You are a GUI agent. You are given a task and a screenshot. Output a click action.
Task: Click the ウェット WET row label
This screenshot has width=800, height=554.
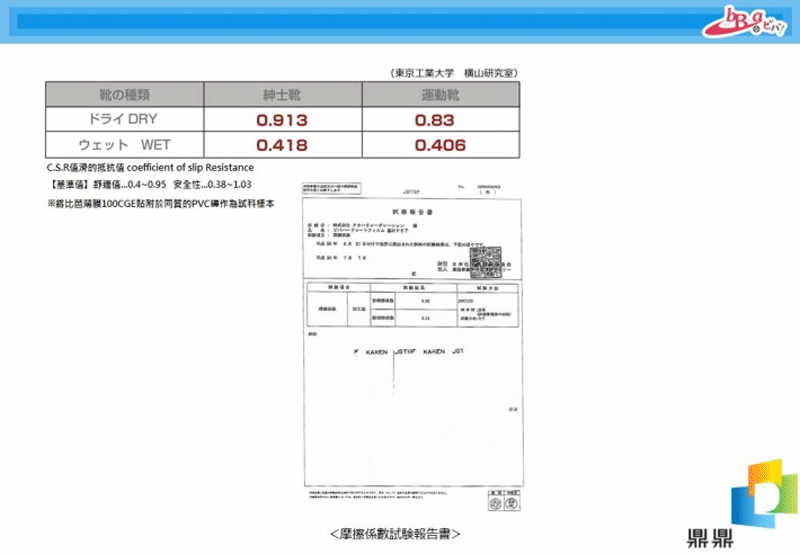[x=124, y=145]
